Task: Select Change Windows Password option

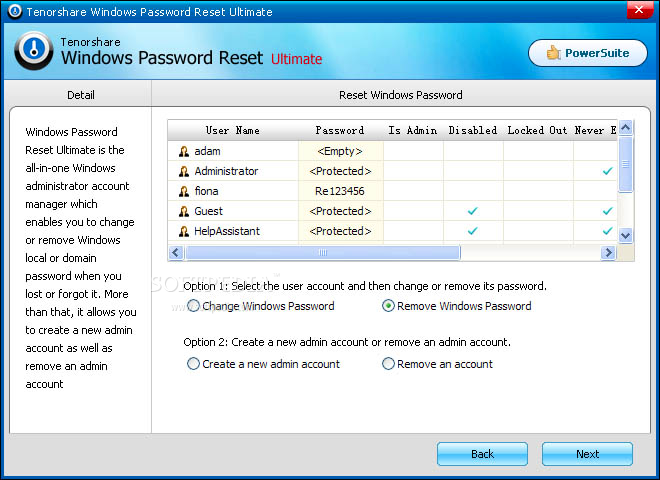Action: 194,306
